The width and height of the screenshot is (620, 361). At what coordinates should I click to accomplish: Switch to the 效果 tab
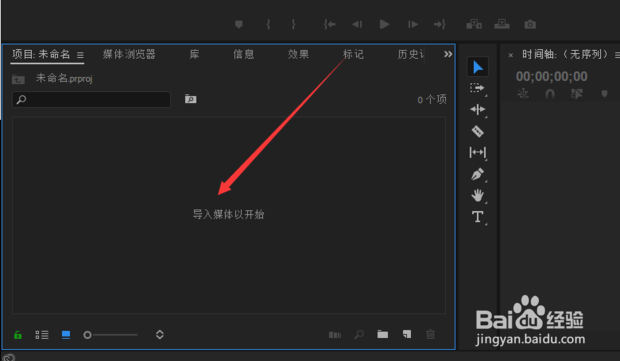click(x=298, y=54)
